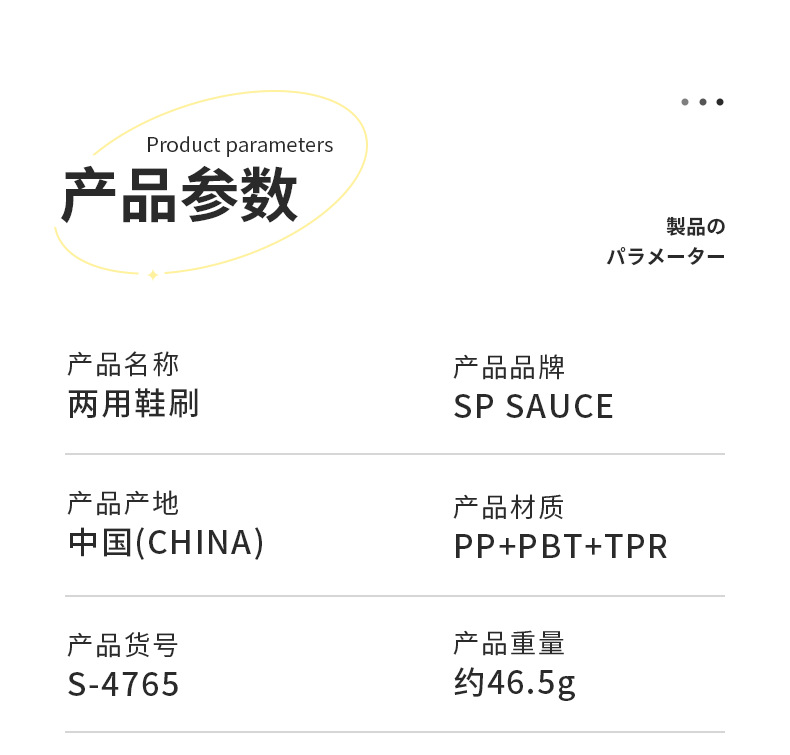790x755 pixels.
Task: Select the material value PP+PBT+TPR
Action: coord(560,547)
